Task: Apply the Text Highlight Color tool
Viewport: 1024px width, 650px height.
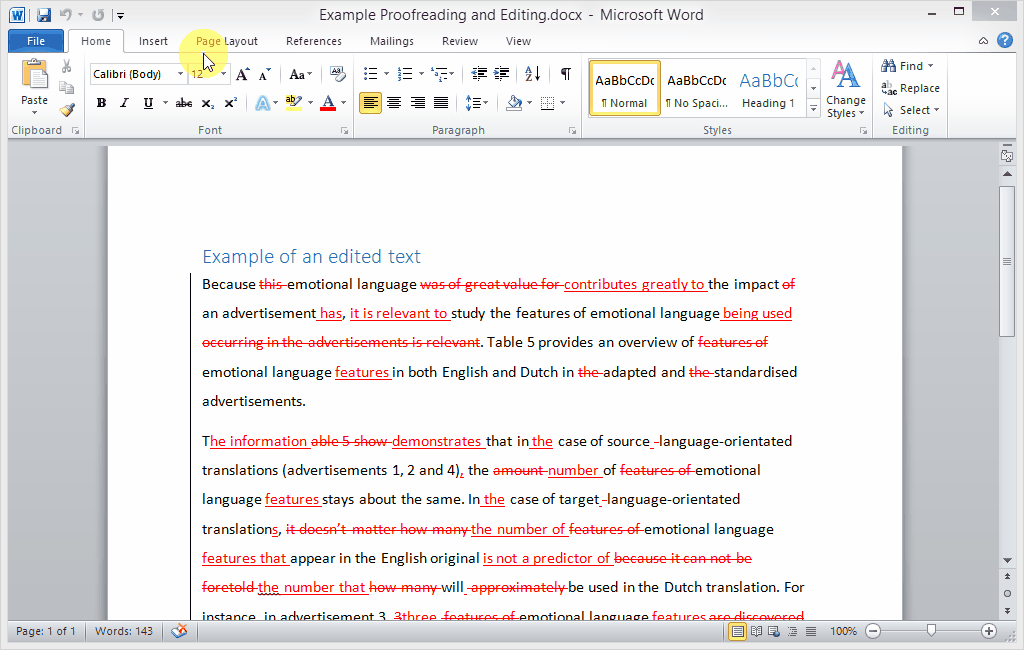Action: [x=296, y=102]
